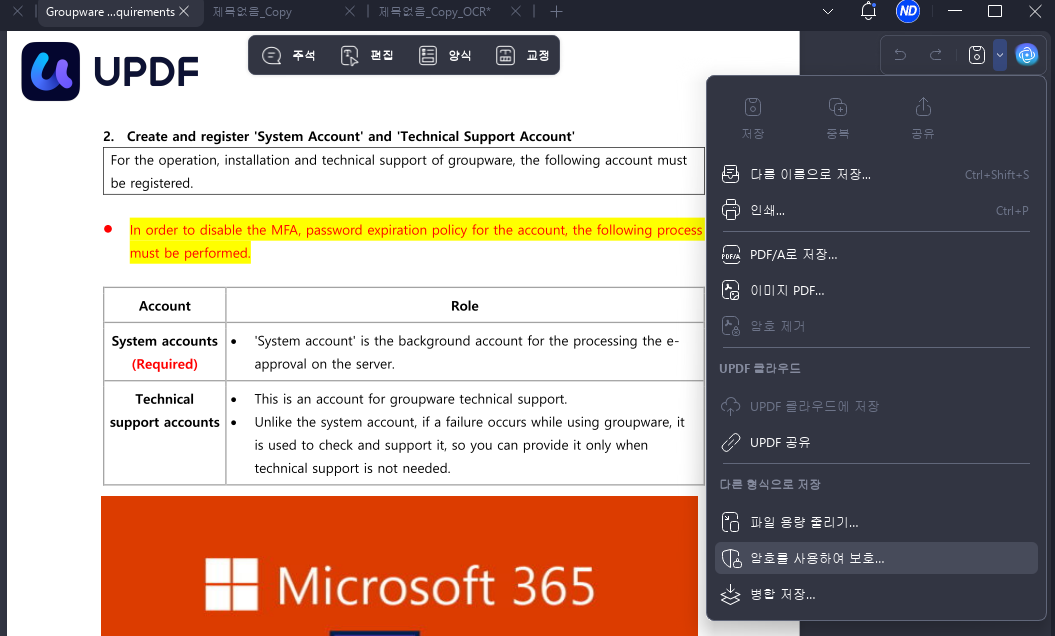Click the 암호 제거 menu entry
The width and height of the screenshot is (1055, 636).
(875, 326)
